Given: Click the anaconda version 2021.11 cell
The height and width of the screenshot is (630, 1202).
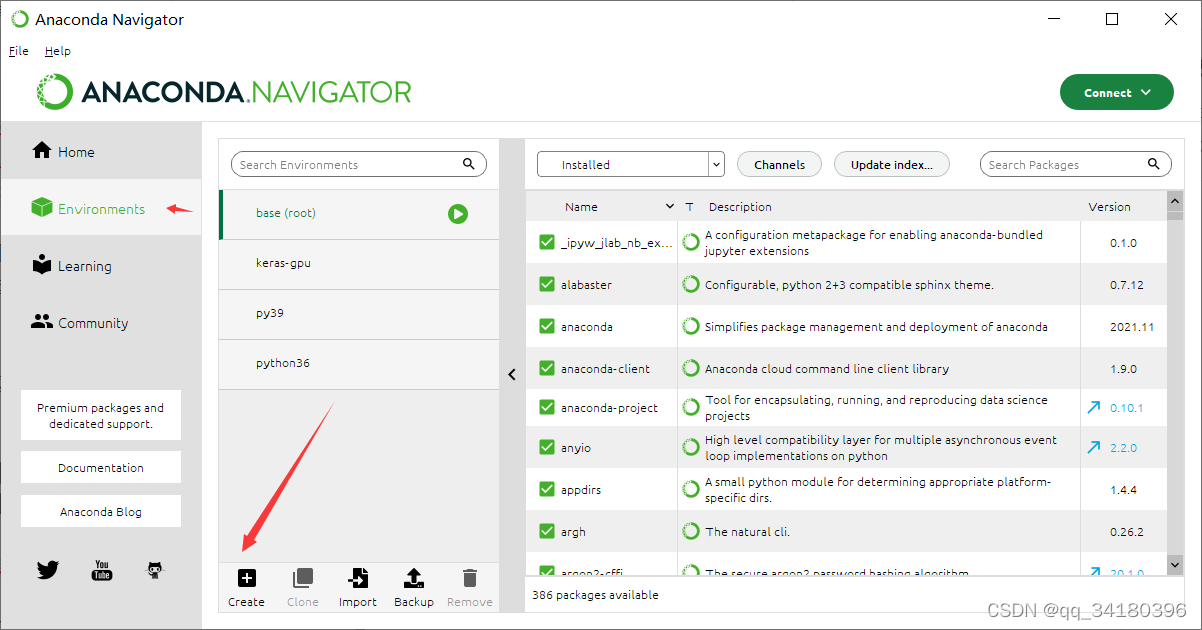Looking at the screenshot, I should (1123, 326).
